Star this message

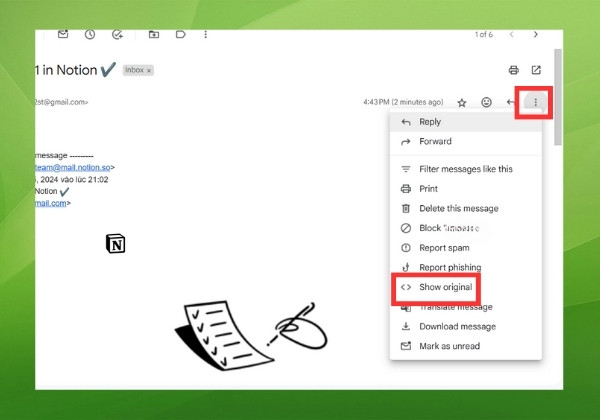[462, 103]
